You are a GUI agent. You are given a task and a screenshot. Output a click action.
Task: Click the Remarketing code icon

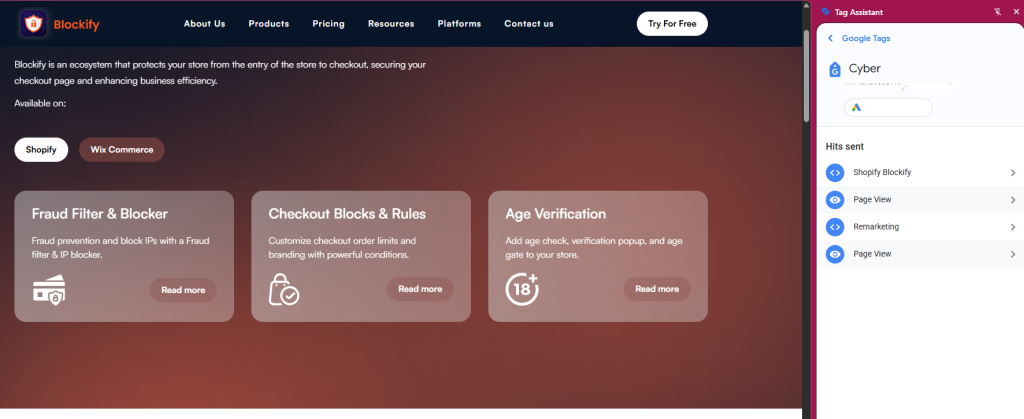tap(835, 227)
